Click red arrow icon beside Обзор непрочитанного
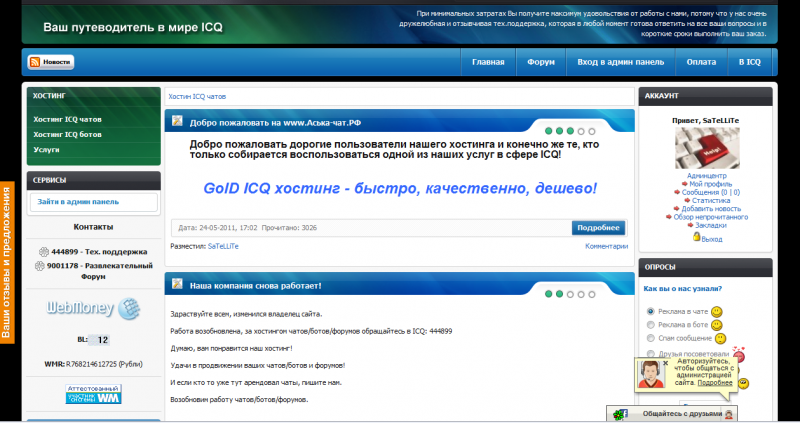Screen dimensions: 800x423 click(x=668, y=217)
